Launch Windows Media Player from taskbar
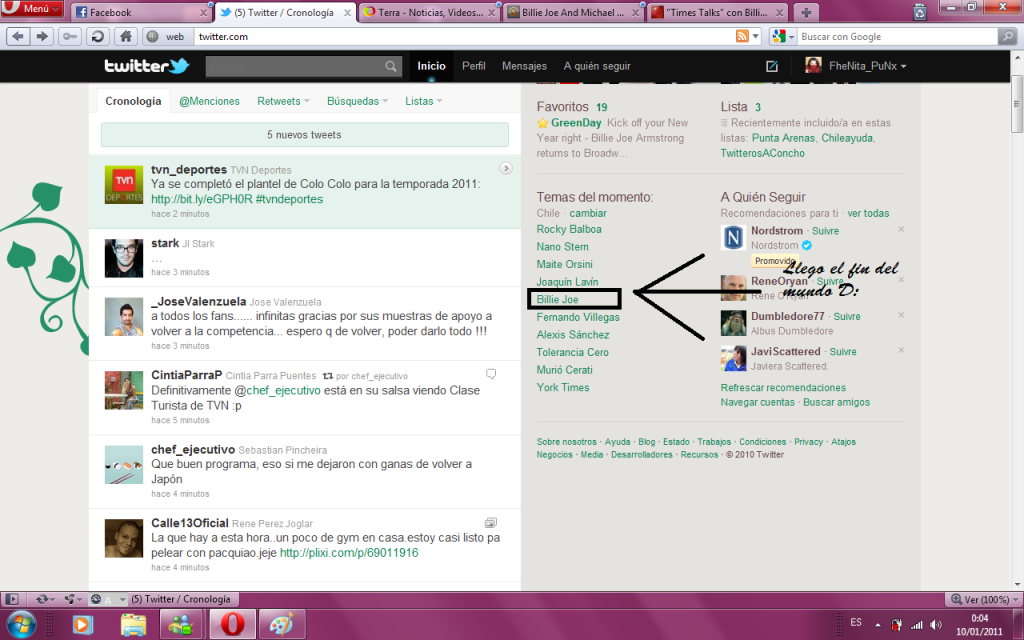Screen dimensions: 1024x640 pos(82,625)
